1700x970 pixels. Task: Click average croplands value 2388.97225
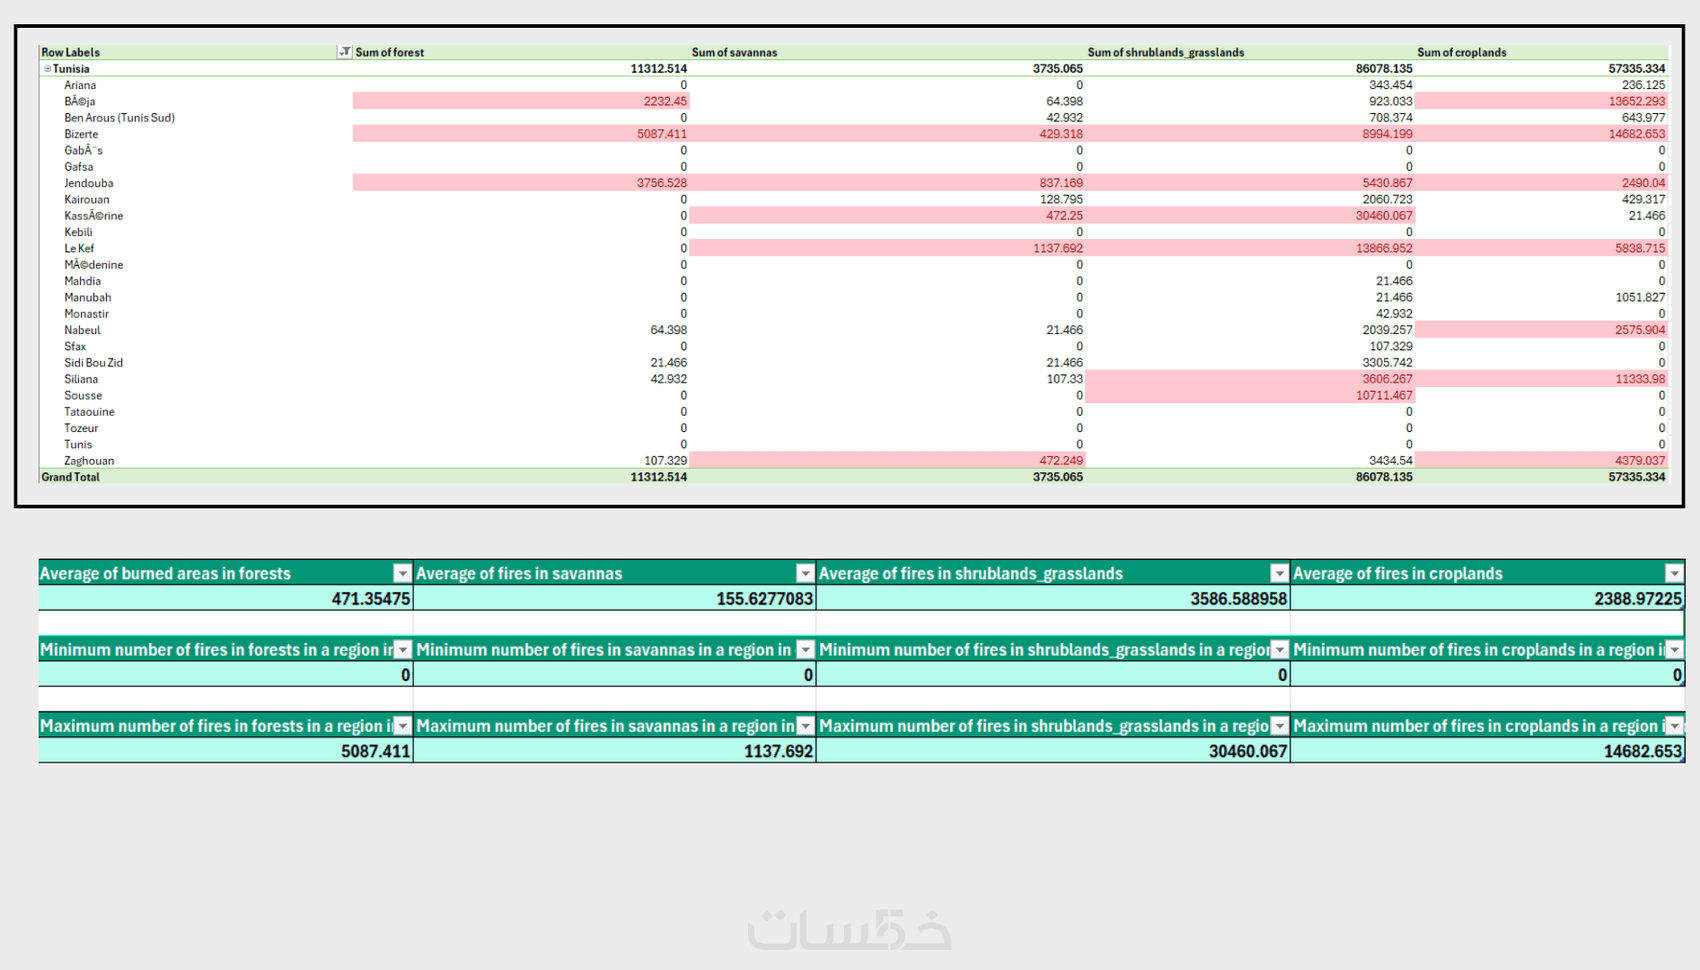[1638, 599]
